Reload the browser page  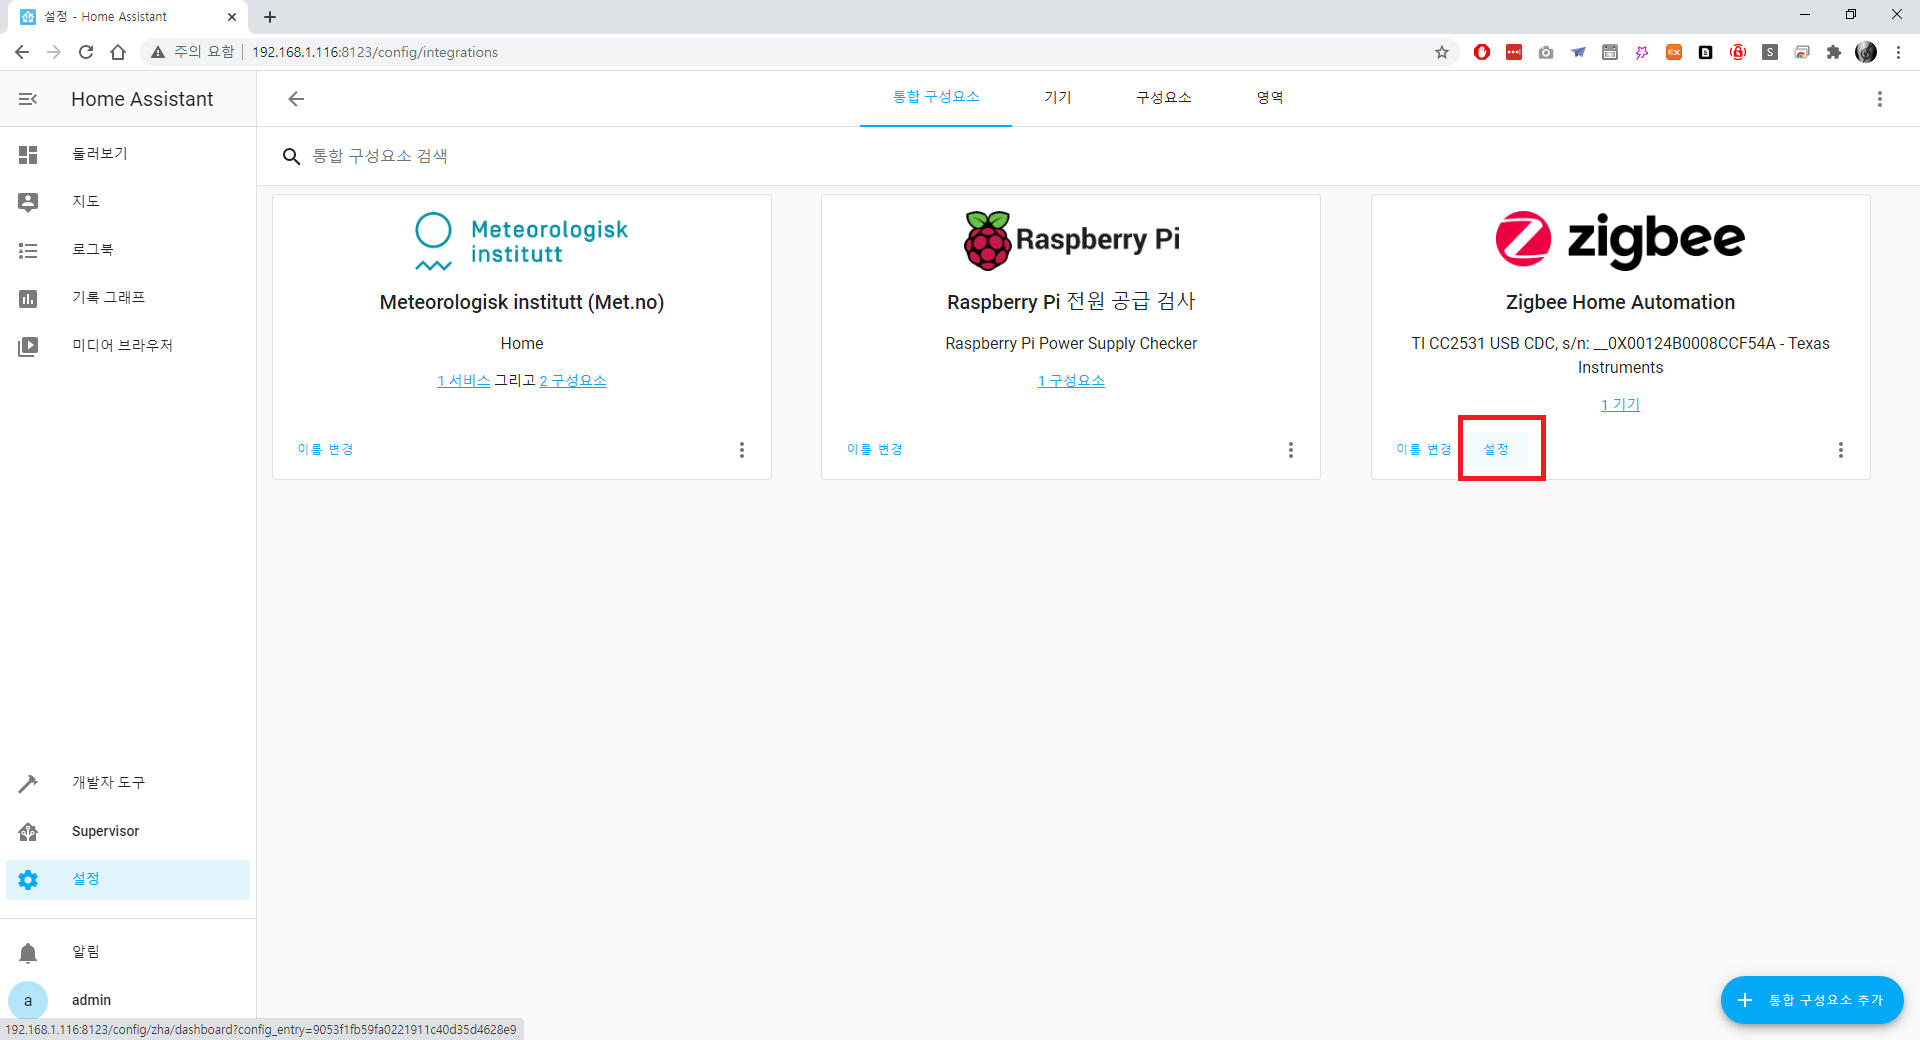pos(86,52)
